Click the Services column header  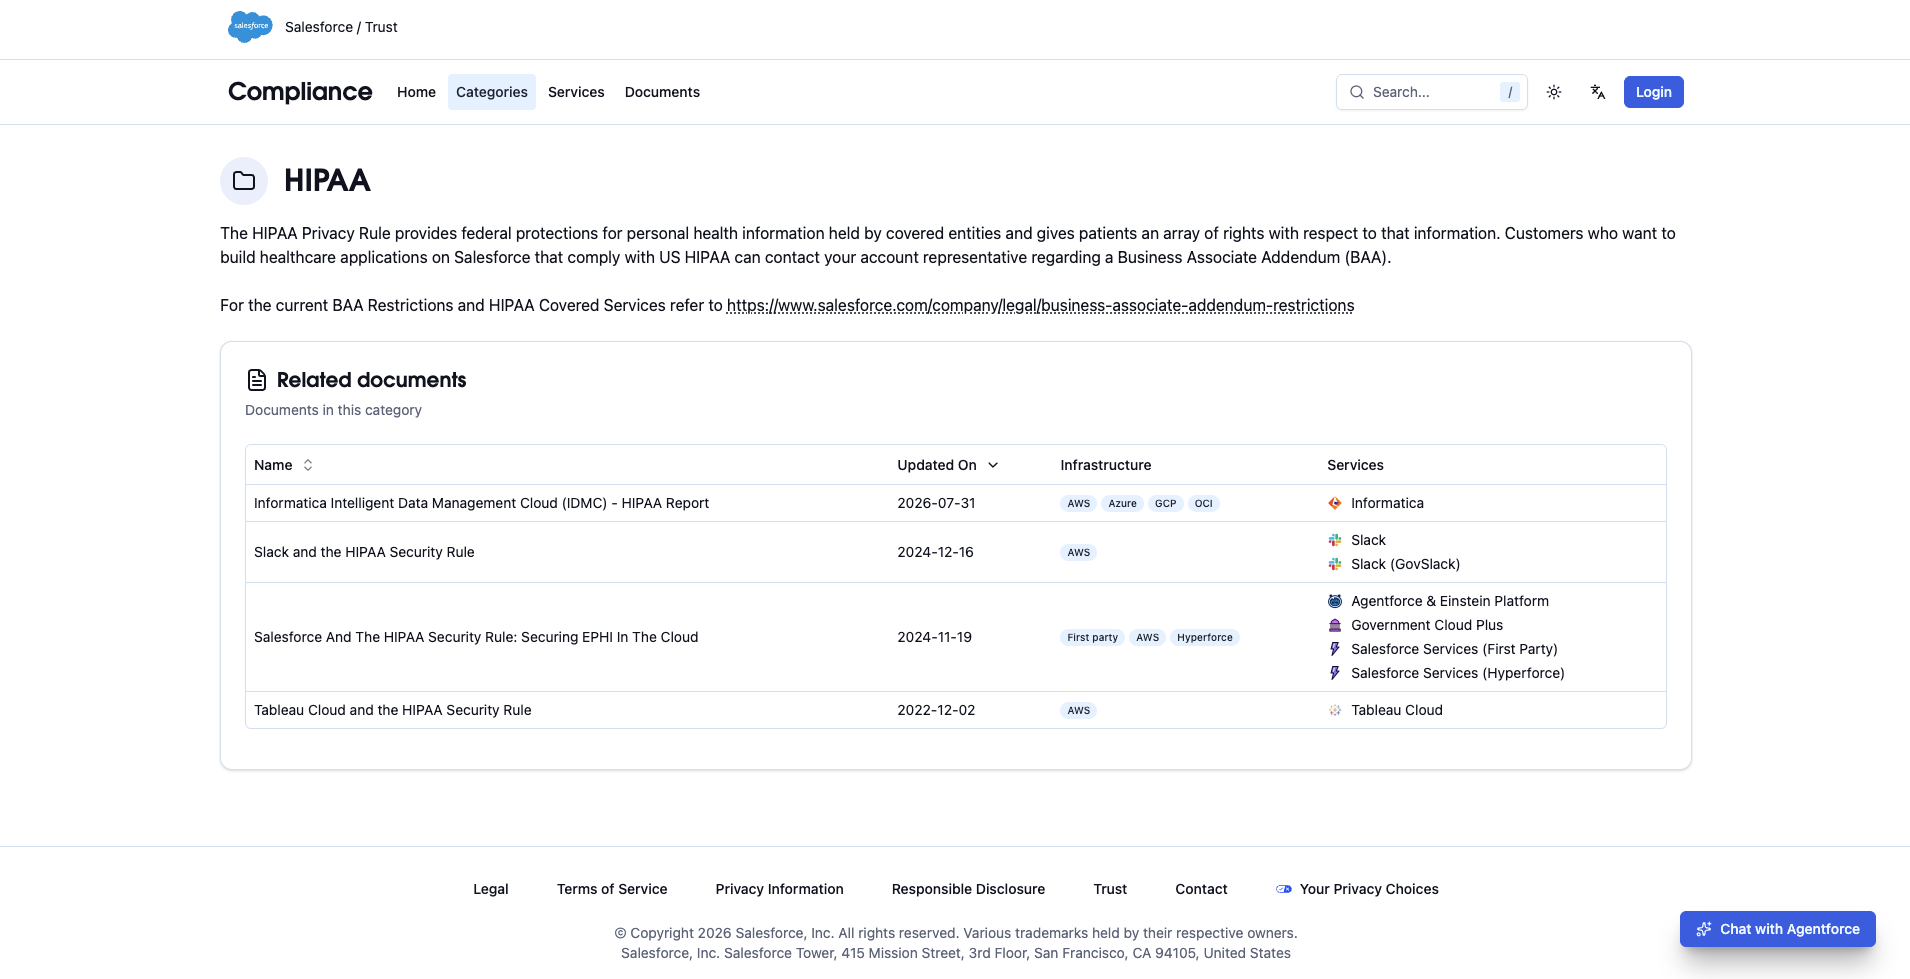[x=1355, y=465]
